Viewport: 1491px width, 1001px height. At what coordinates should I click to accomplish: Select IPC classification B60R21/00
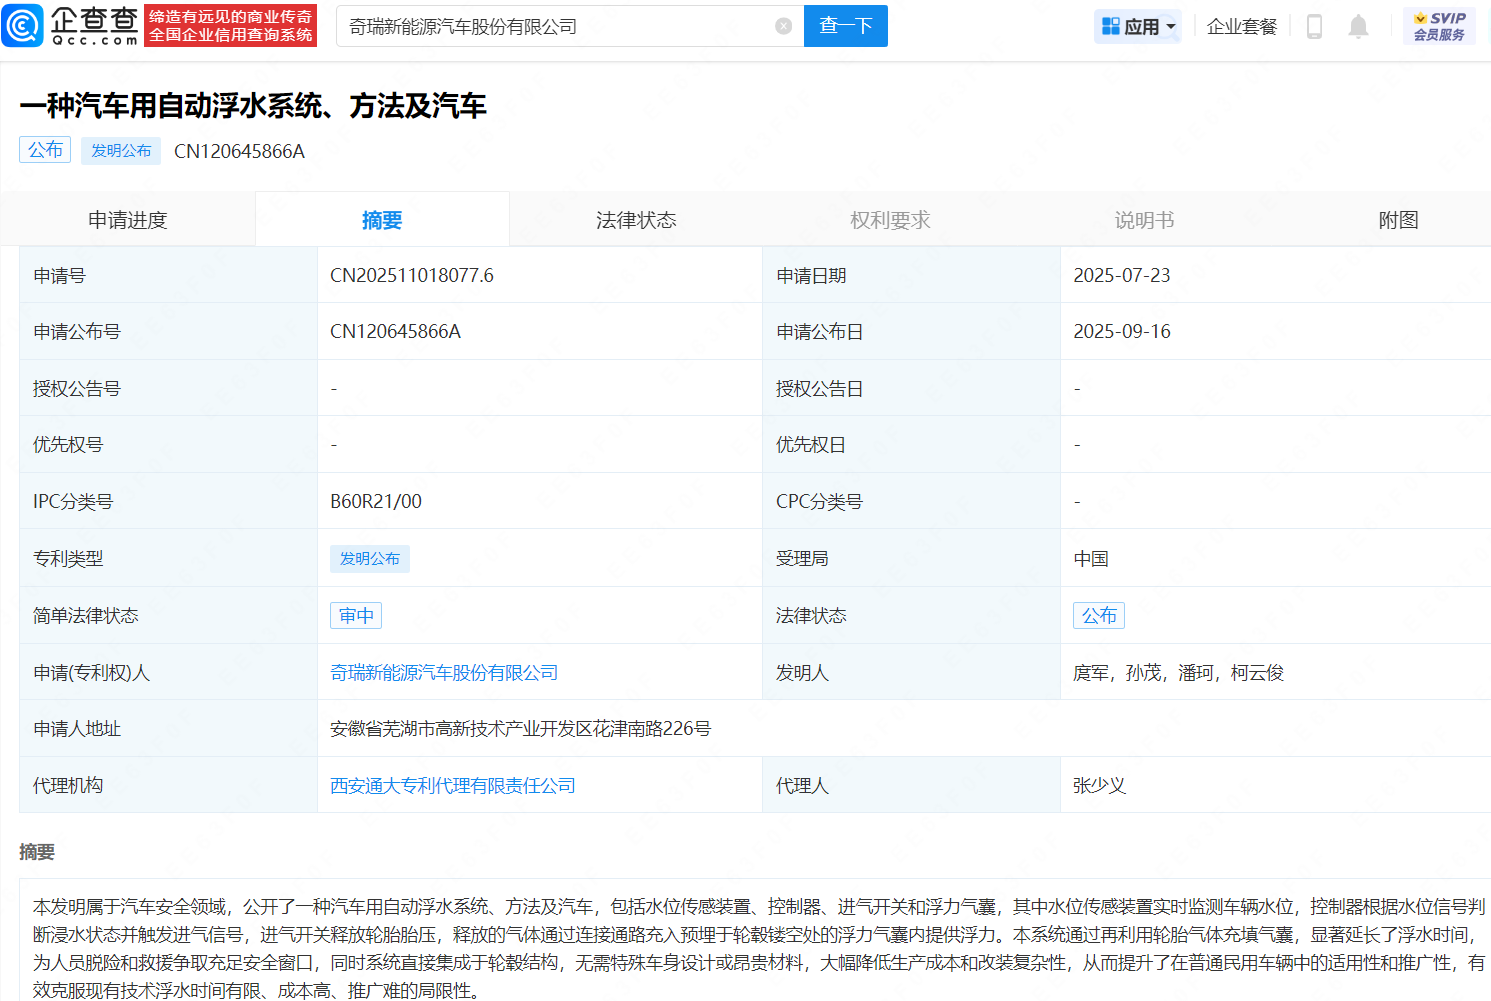[376, 502]
